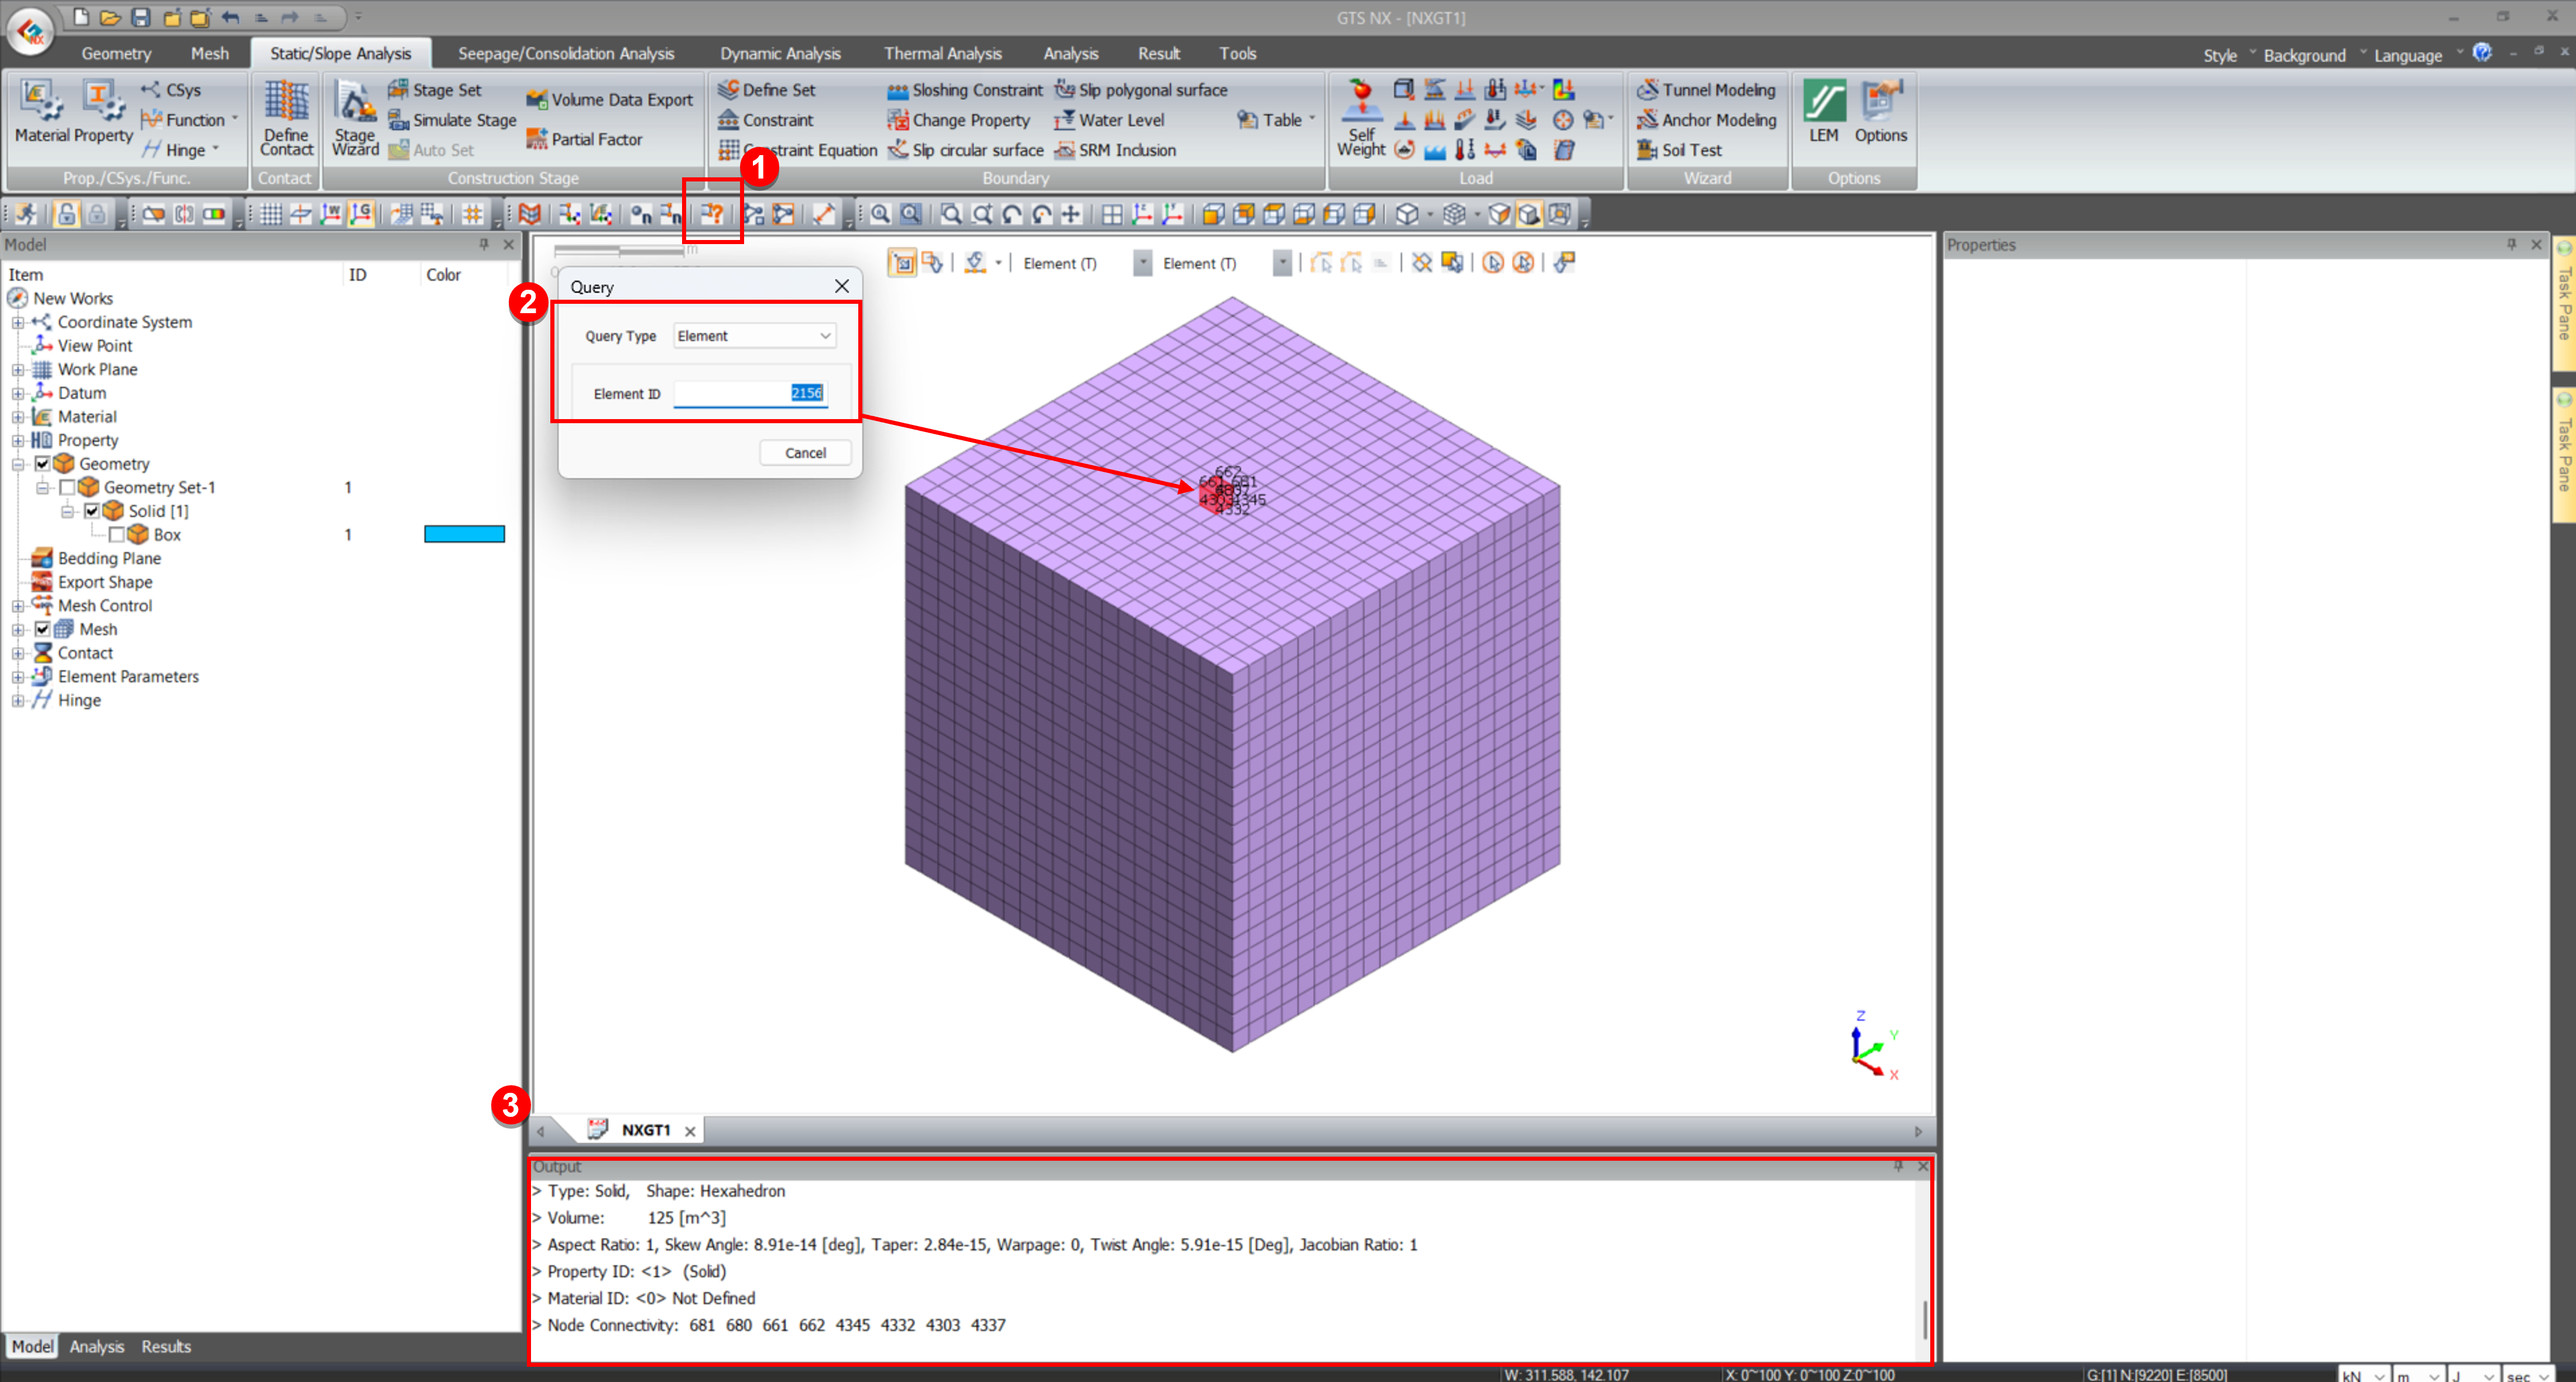The height and width of the screenshot is (1382, 2576).
Task: Open Stage Set
Action: pos(435,90)
